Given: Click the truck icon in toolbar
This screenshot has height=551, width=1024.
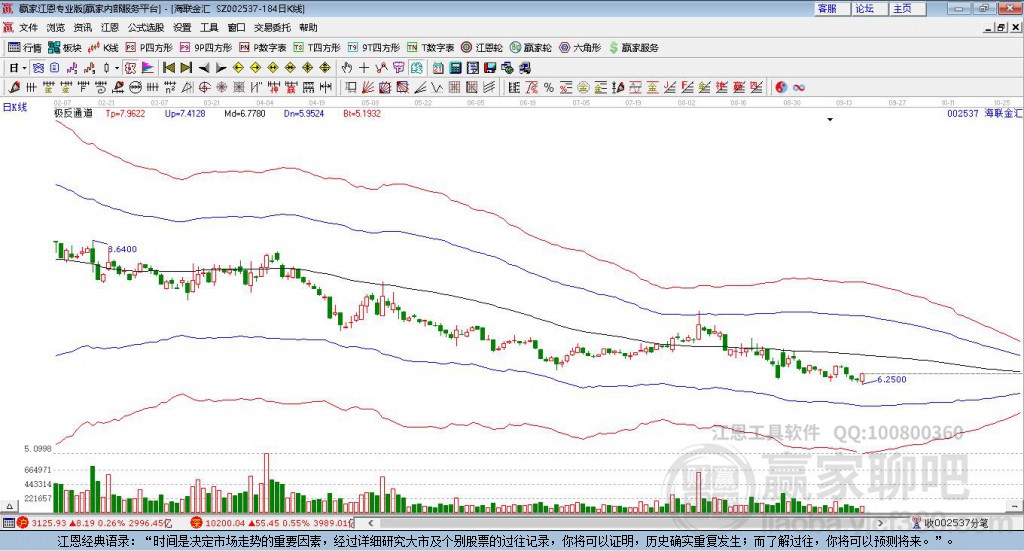Looking at the screenshot, I should [x=524, y=68].
